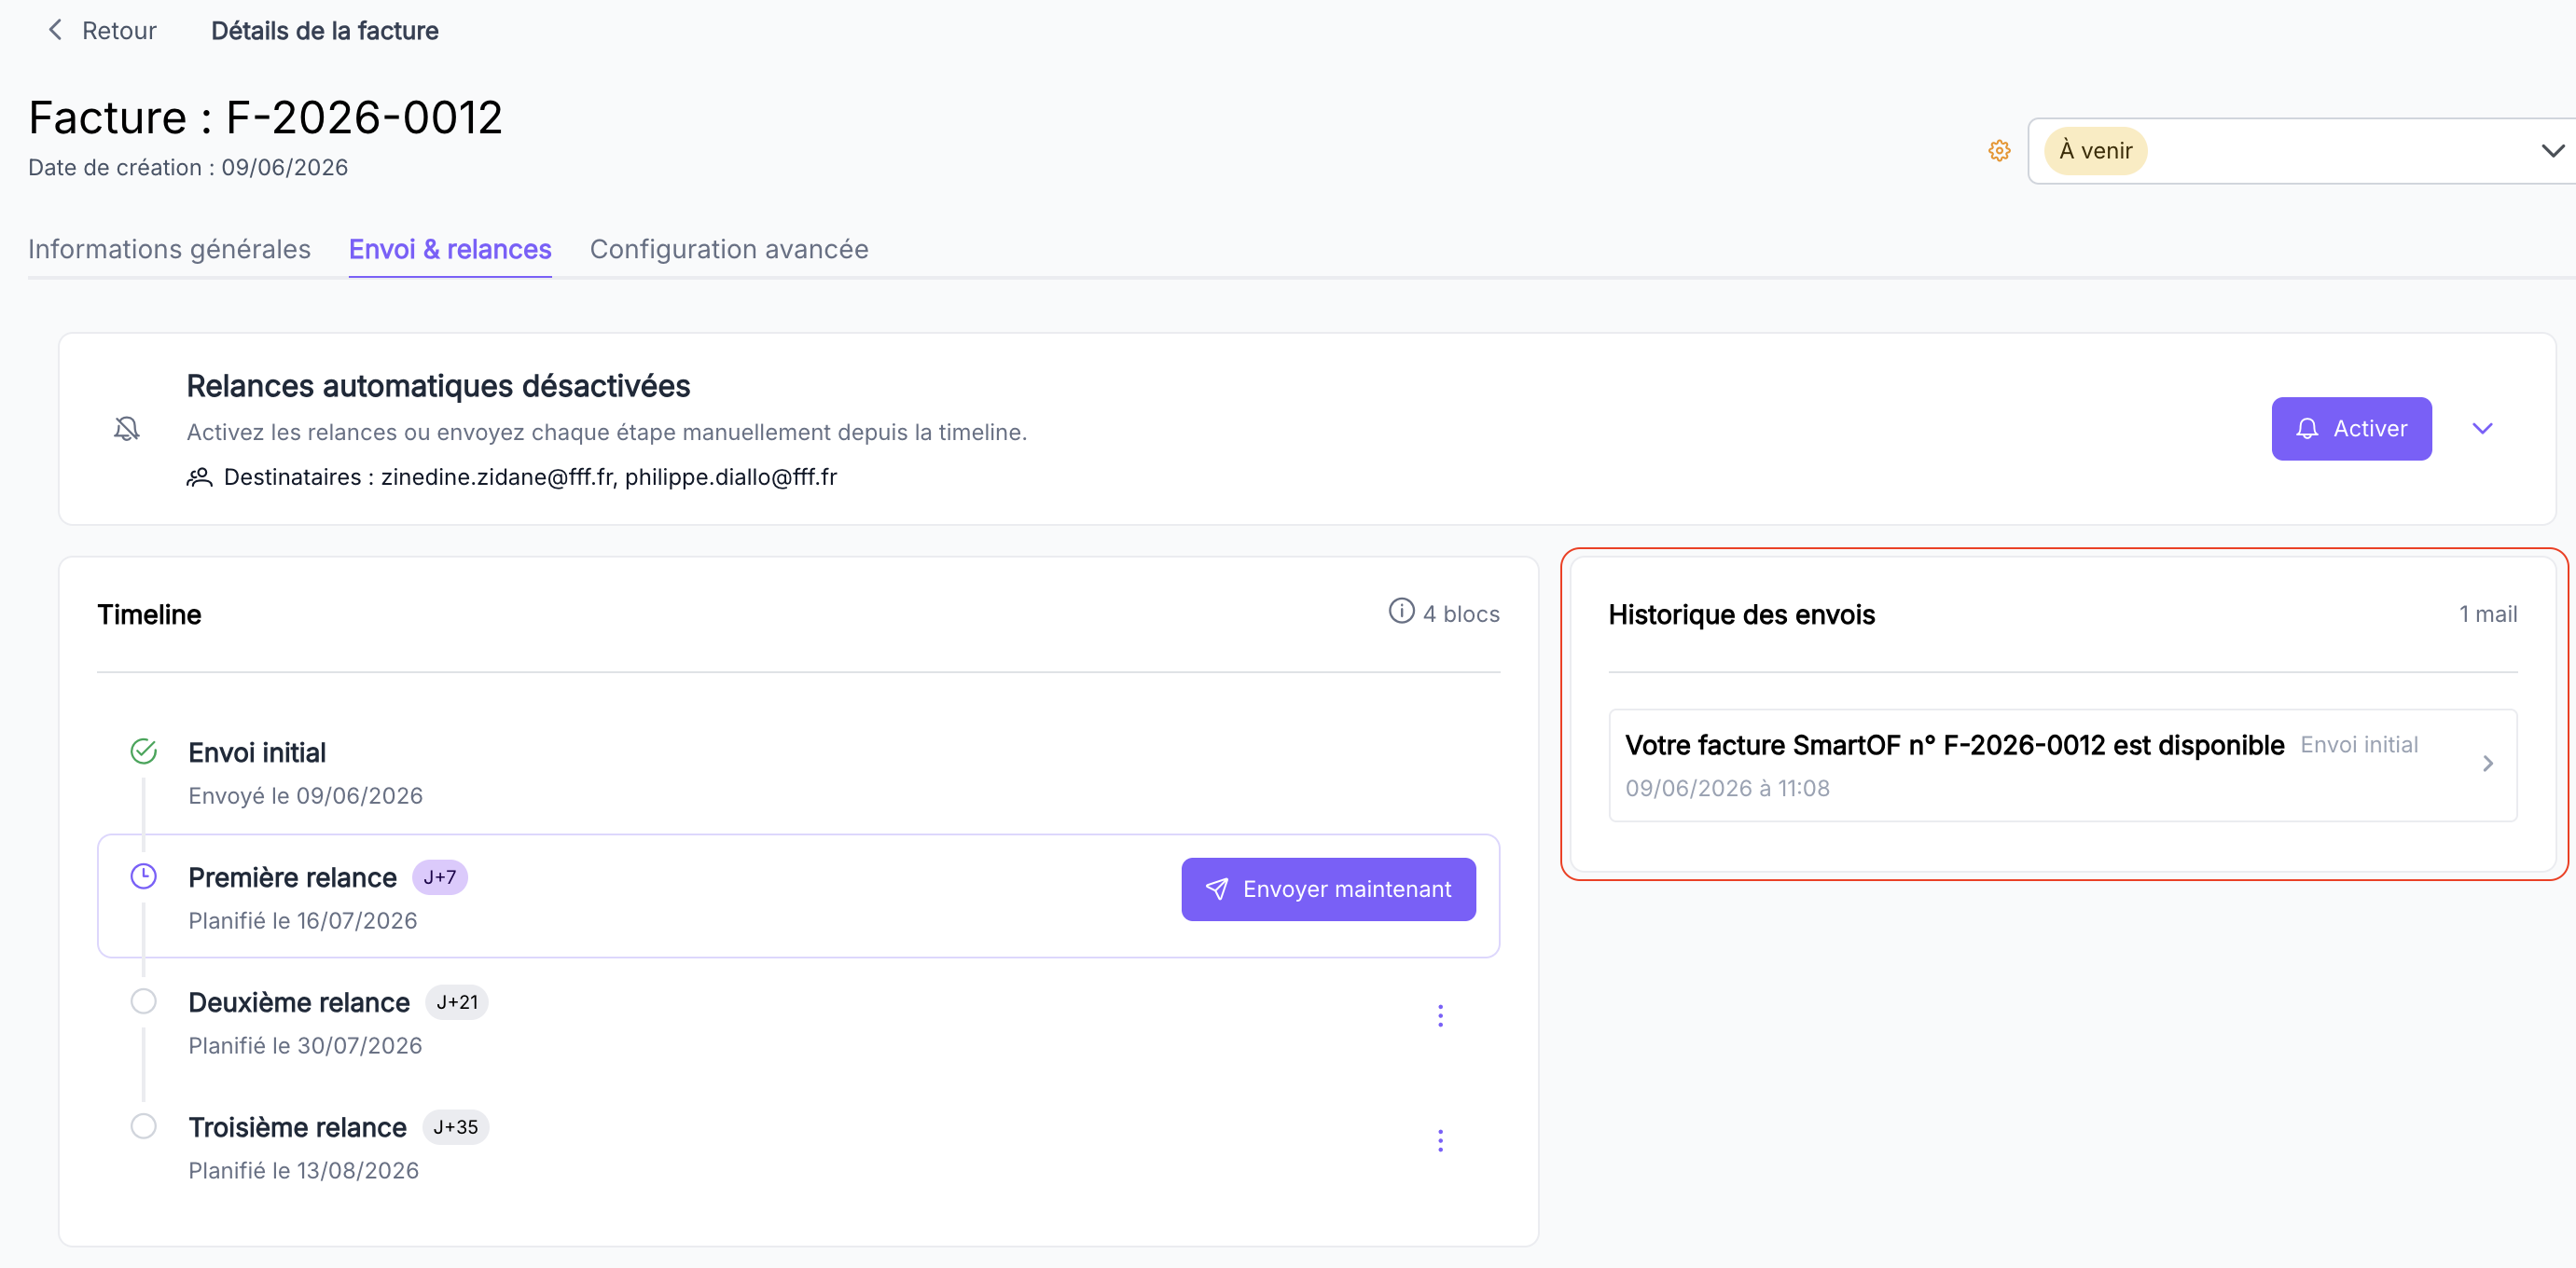Click the 'Facture : F-2026-0012' title
This screenshot has height=1268, width=2576.
[265, 117]
